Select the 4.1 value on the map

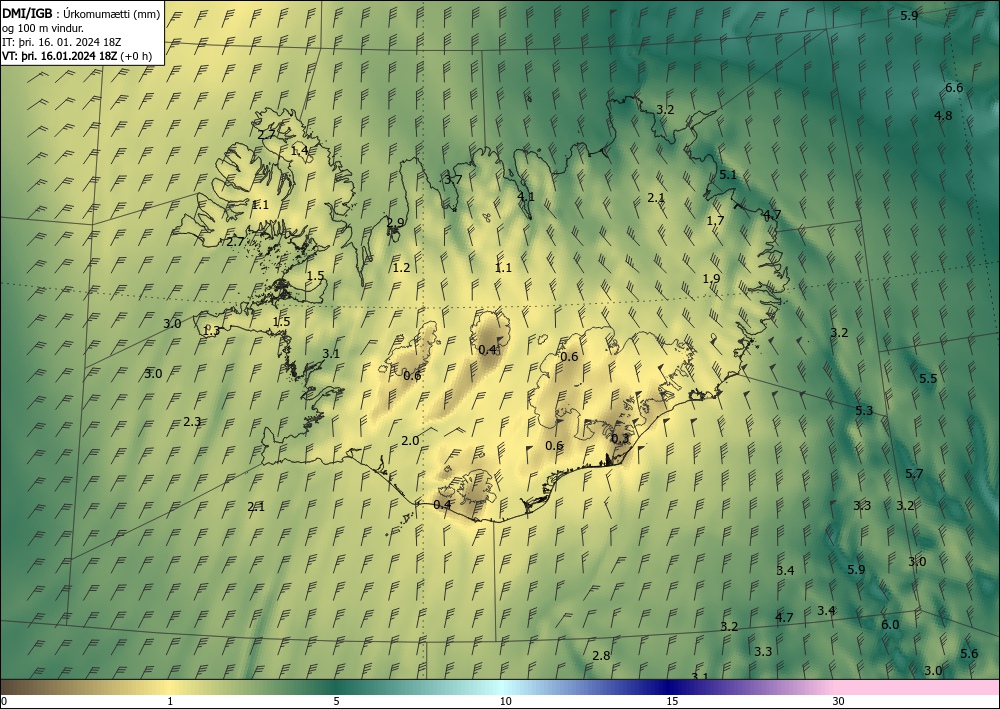click(x=526, y=196)
